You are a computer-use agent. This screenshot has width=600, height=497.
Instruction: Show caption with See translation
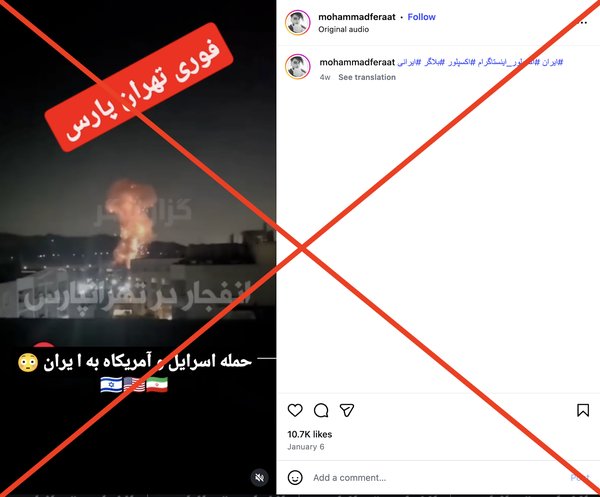(367, 77)
